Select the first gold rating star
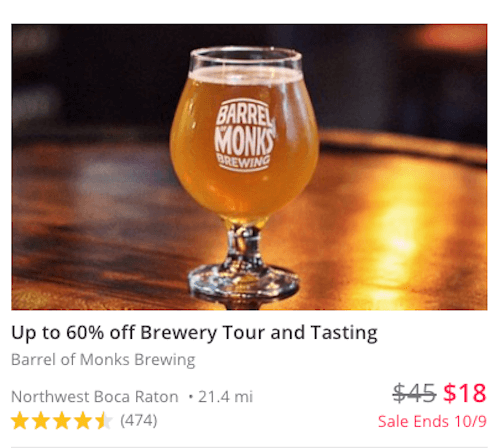Viewport: 500px width, 448px height. pos(20,421)
